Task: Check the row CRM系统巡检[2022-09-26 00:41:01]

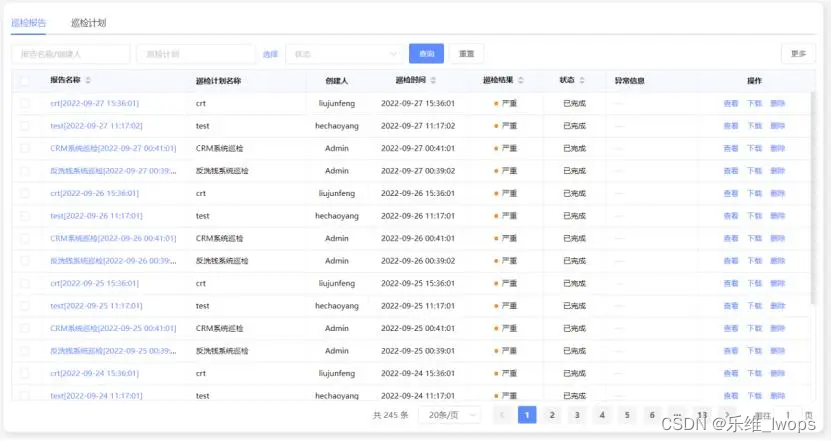Action: click(24, 238)
